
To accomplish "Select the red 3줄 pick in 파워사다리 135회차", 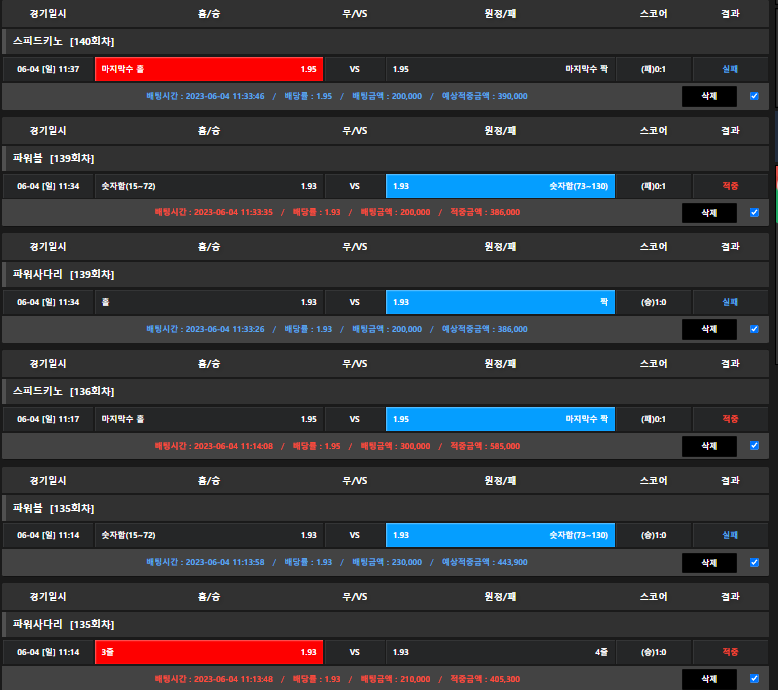I will [x=209, y=652].
